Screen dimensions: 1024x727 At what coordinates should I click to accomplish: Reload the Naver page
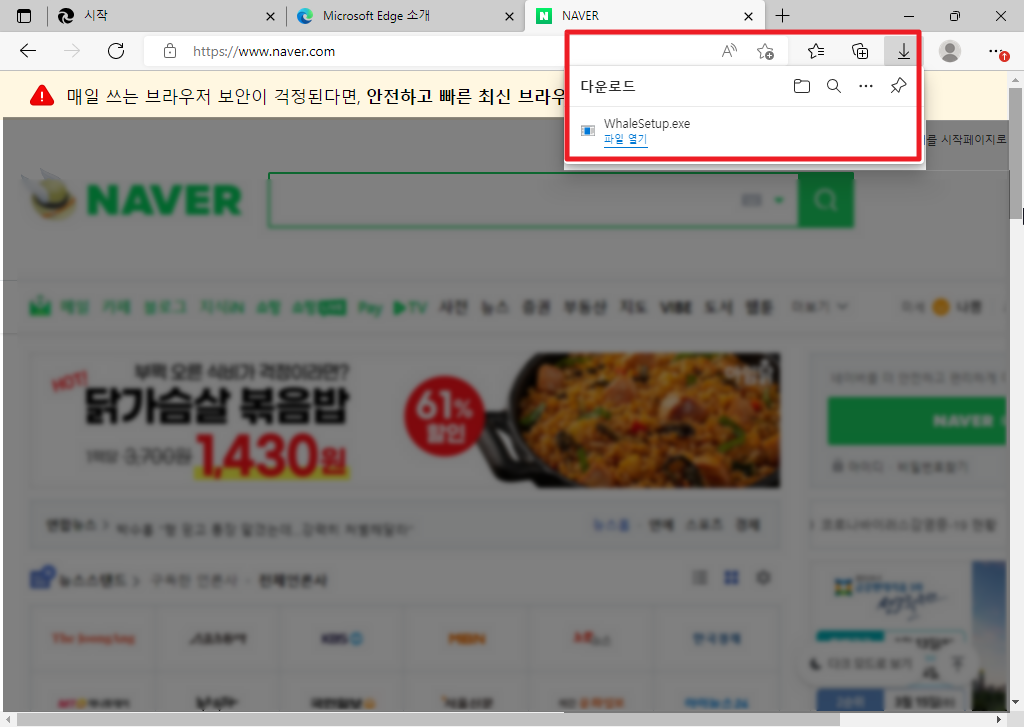pos(116,51)
